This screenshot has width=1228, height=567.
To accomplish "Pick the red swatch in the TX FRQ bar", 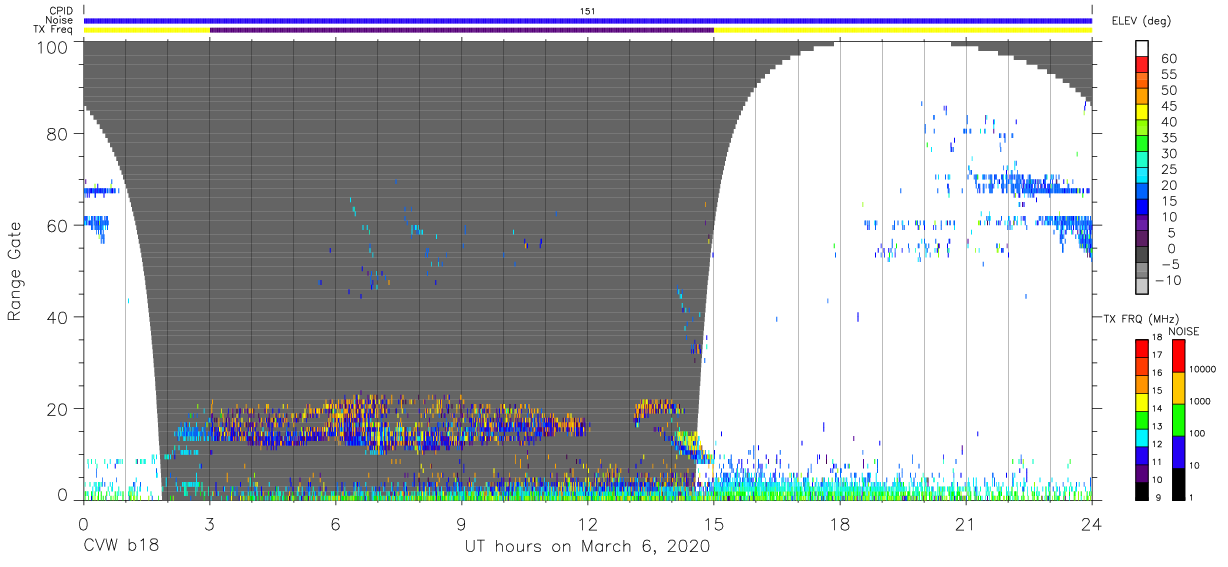I will click(x=1141, y=349).
